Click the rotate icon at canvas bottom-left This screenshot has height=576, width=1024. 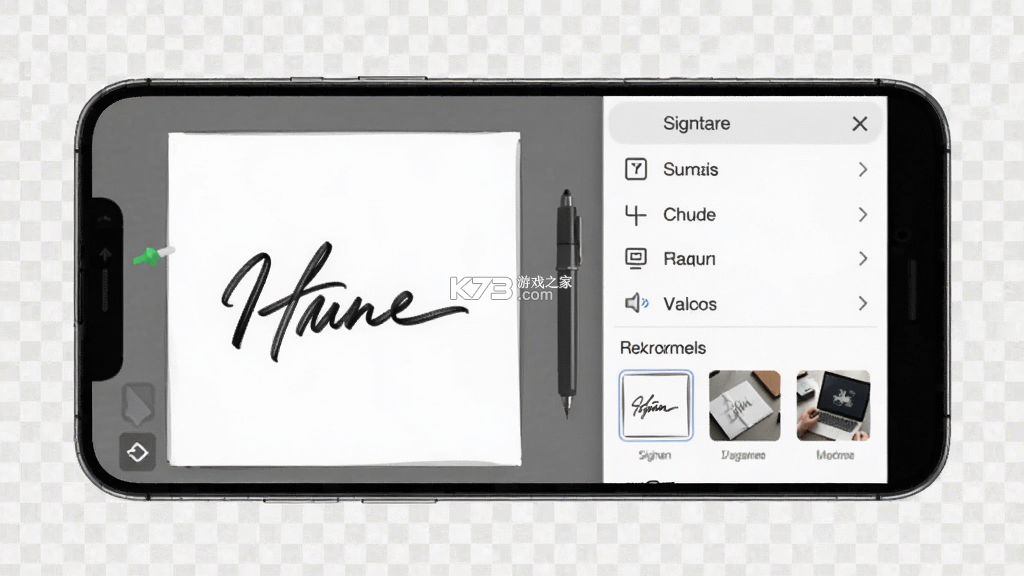coord(137,452)
